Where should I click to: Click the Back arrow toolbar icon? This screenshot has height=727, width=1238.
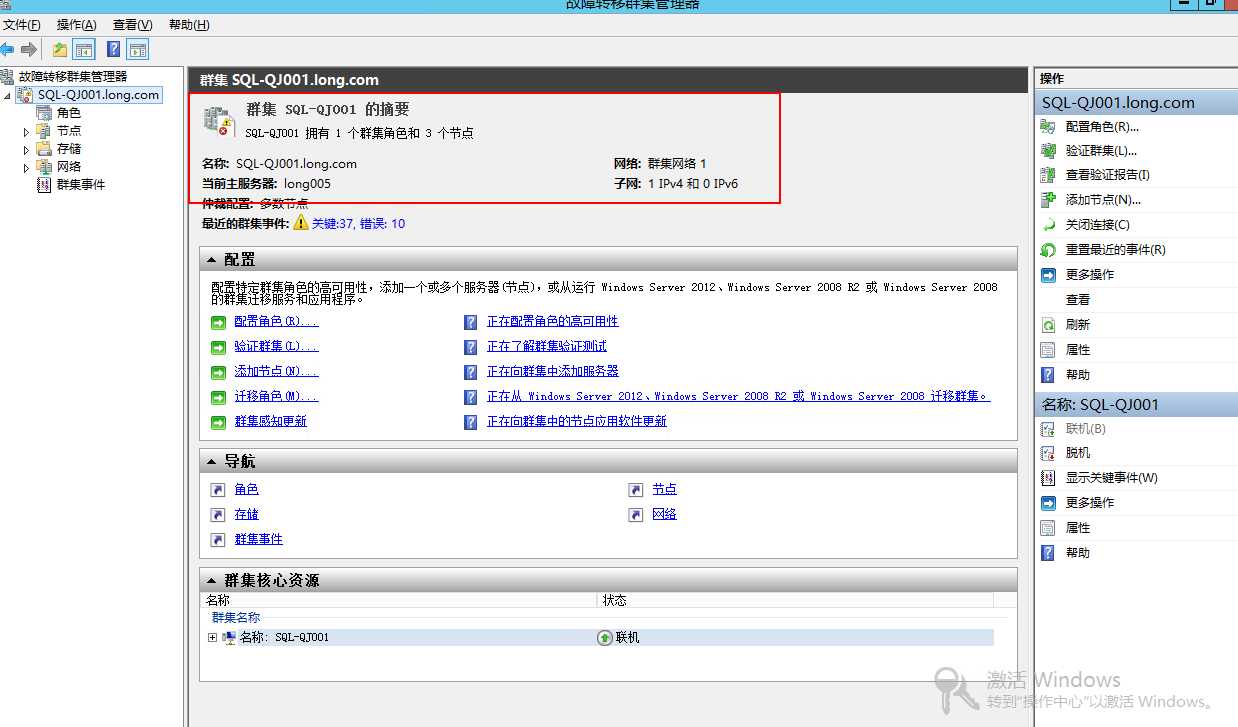(x=7, y=49)
